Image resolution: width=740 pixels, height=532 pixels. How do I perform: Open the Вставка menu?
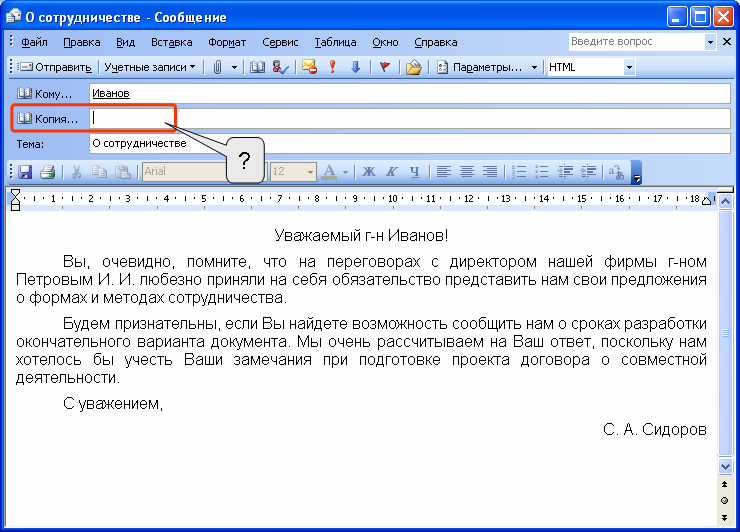[171, 42]
